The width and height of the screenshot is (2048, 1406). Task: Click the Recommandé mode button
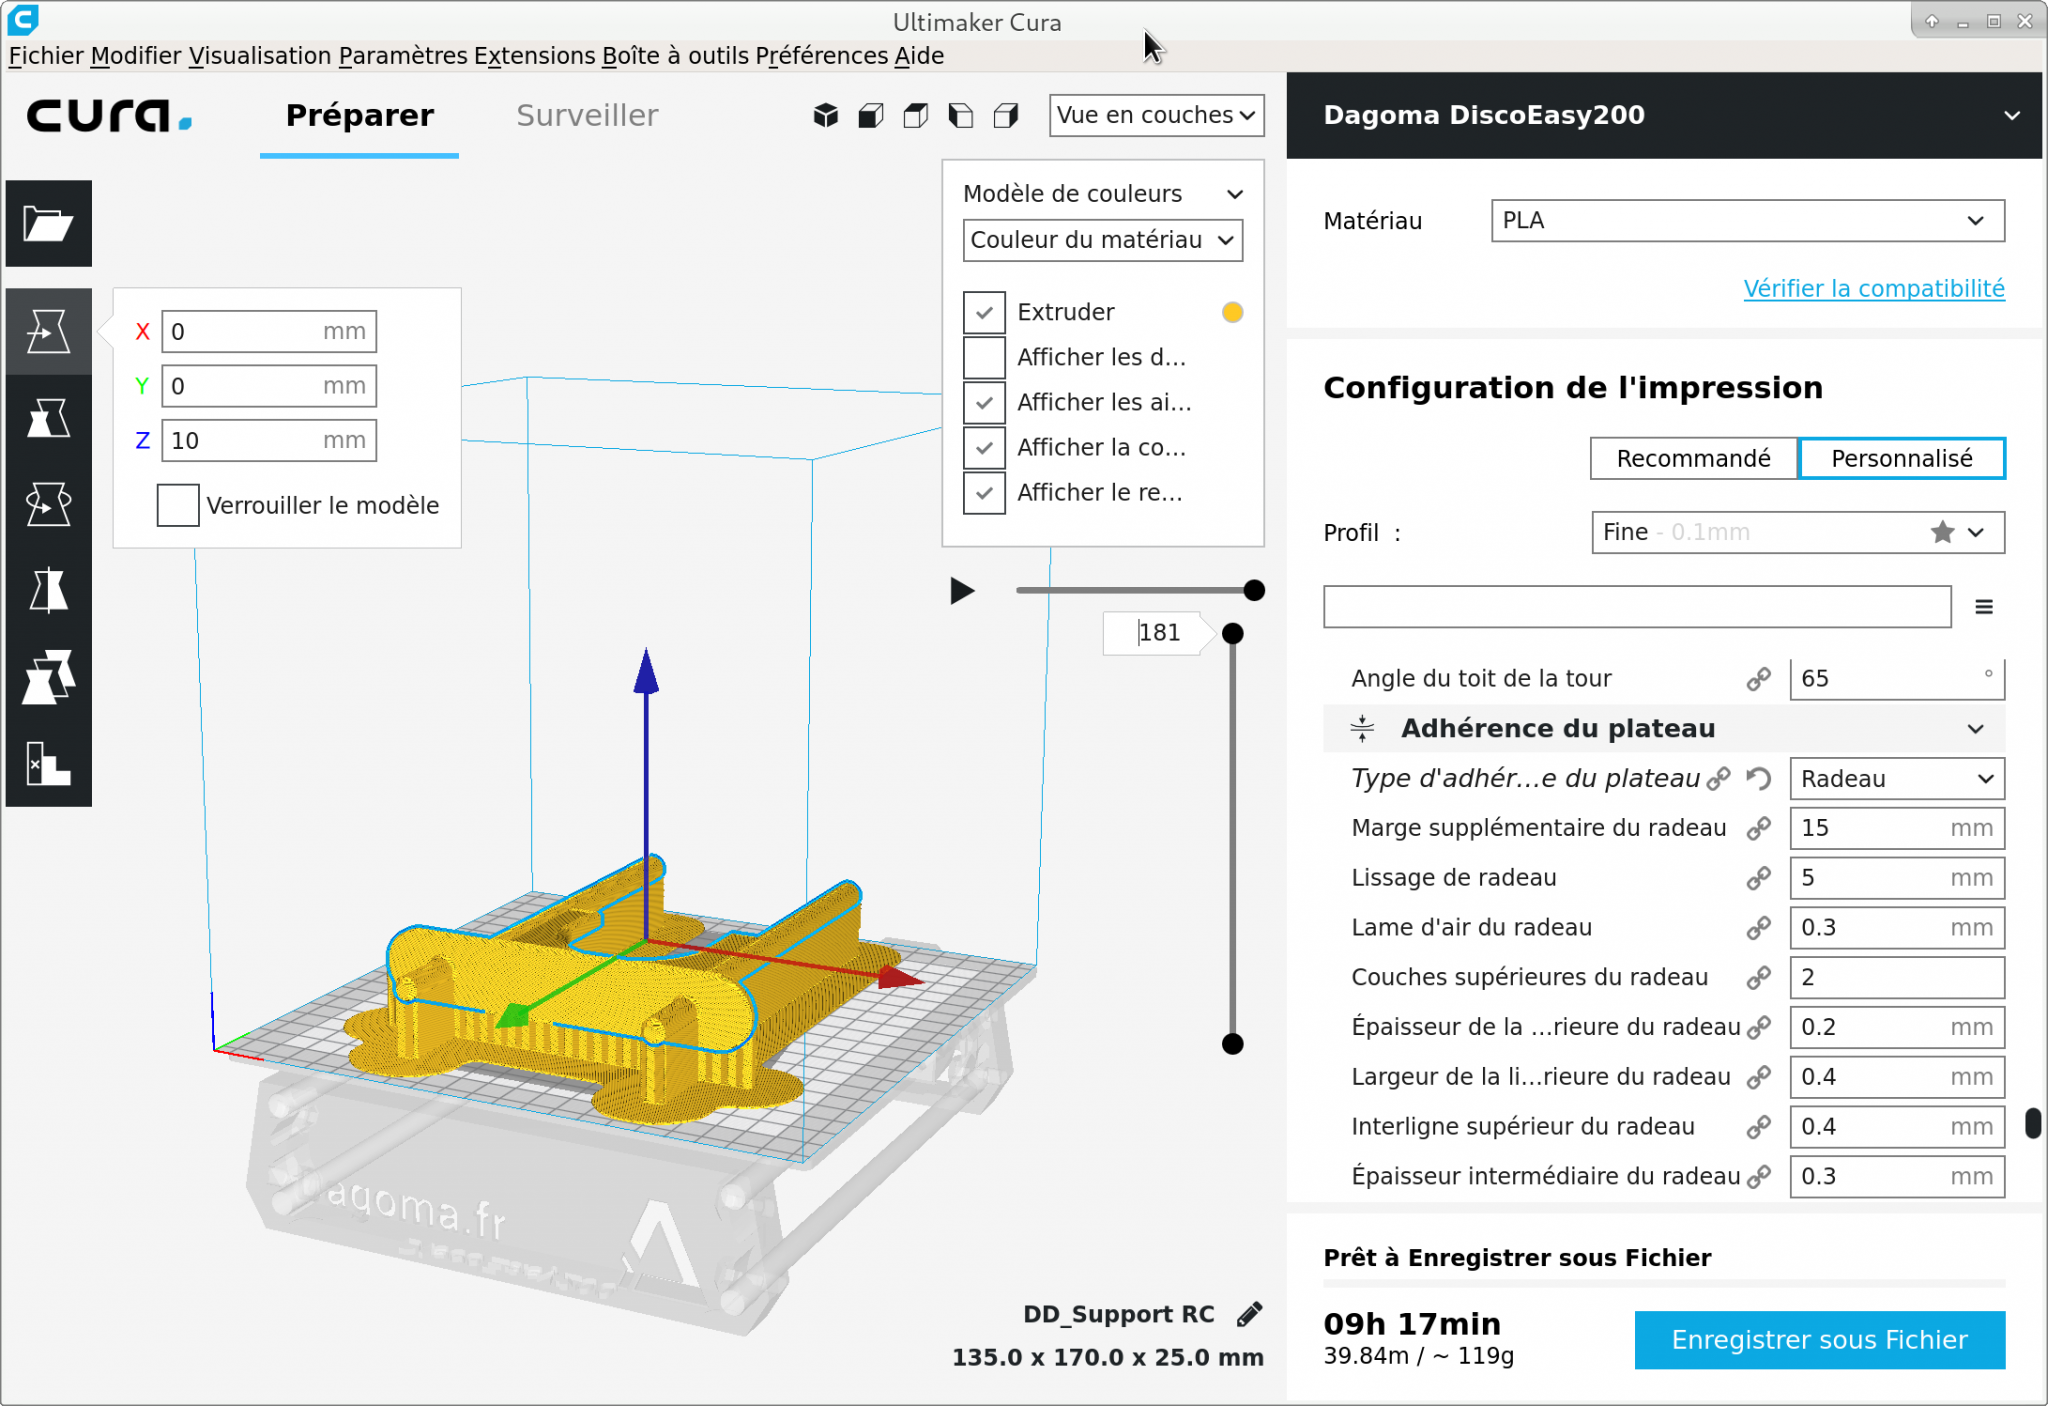coord(1693,459)
